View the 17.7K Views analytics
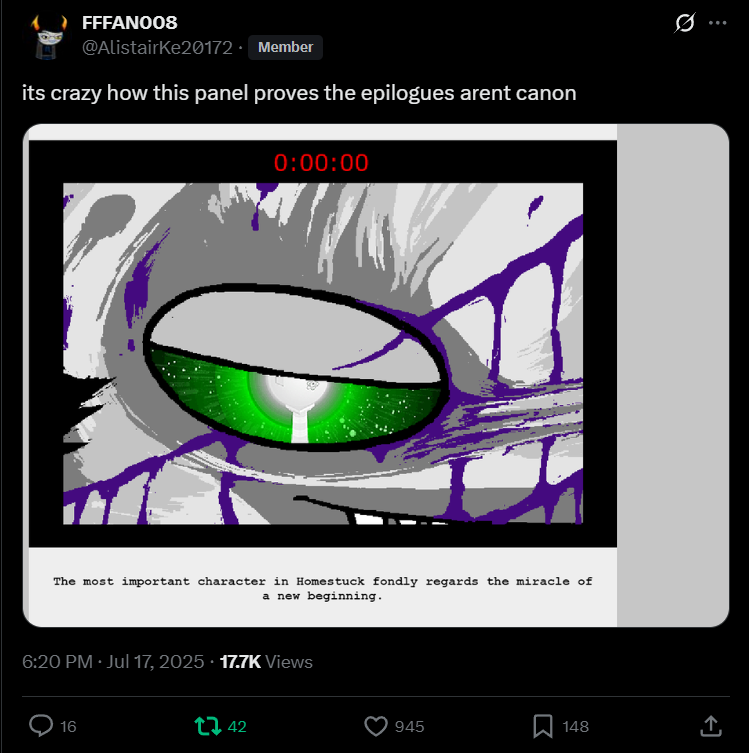The width and height of the screenshot is (749, 753). pos(266,662)
